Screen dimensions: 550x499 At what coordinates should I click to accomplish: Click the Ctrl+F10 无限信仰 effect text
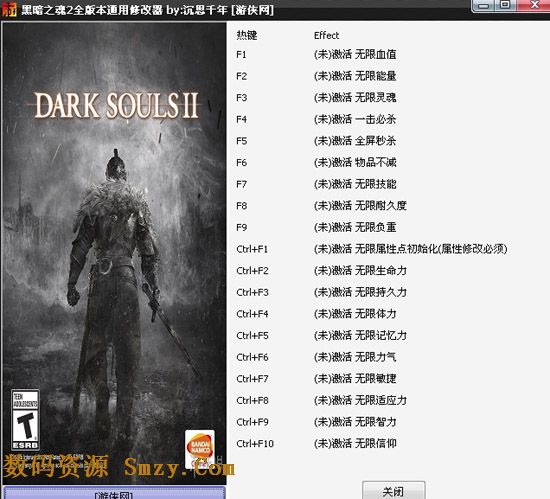(355, 443)
